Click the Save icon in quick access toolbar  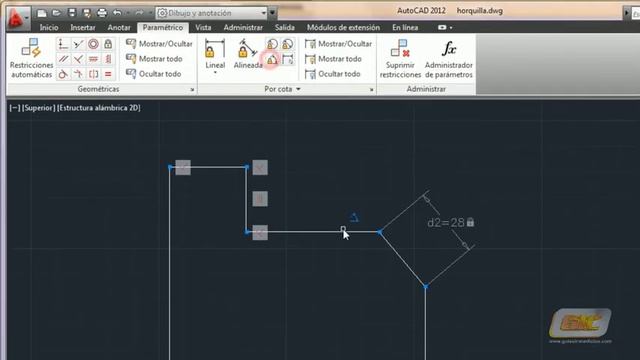(72, 13)
